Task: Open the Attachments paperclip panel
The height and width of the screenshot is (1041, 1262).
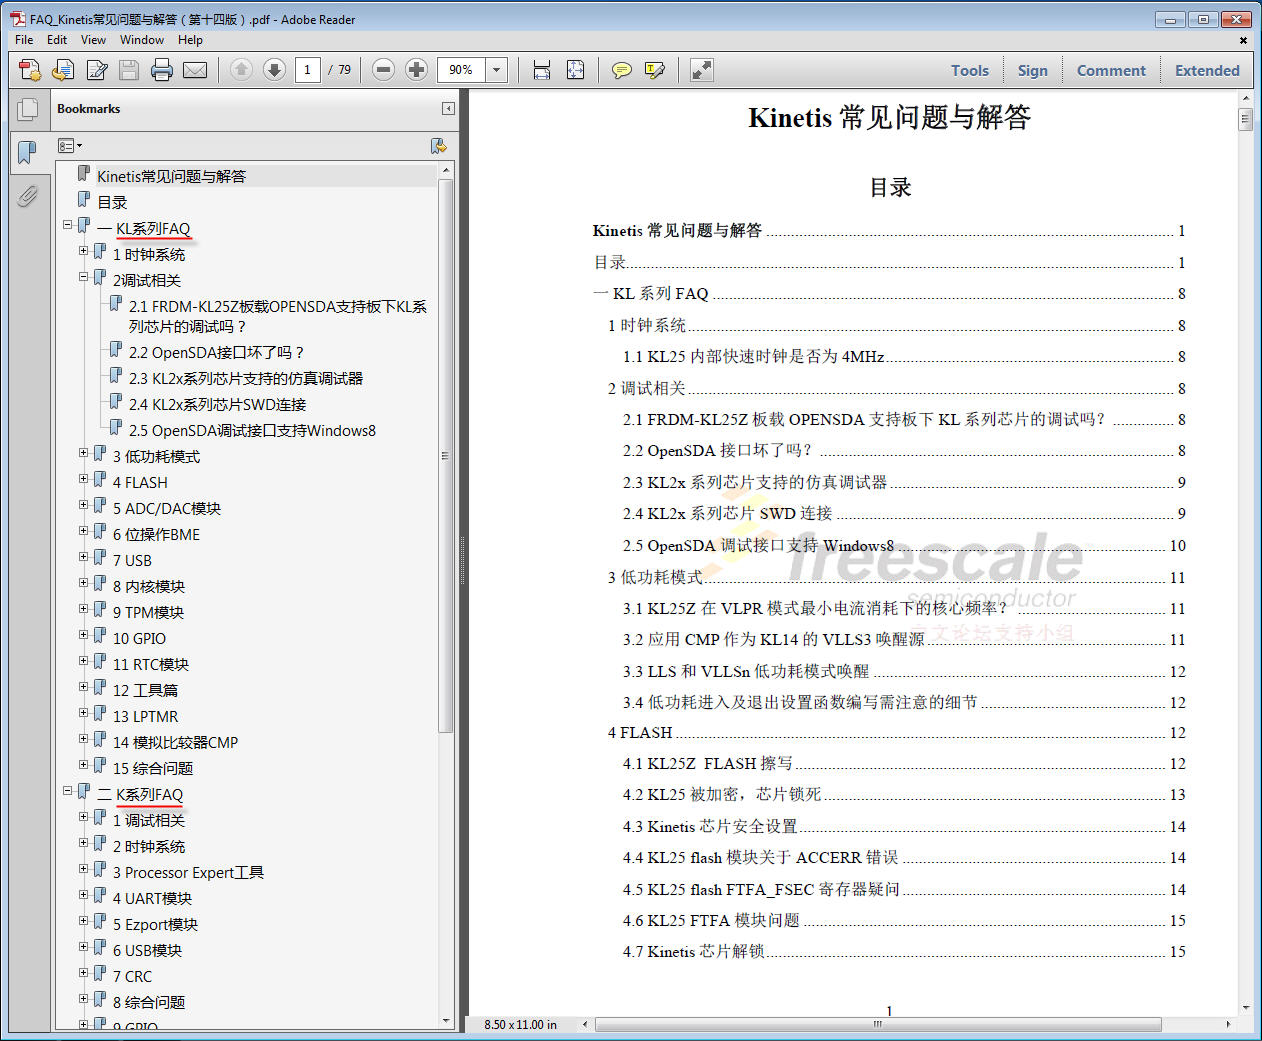Action: point(28,195)
